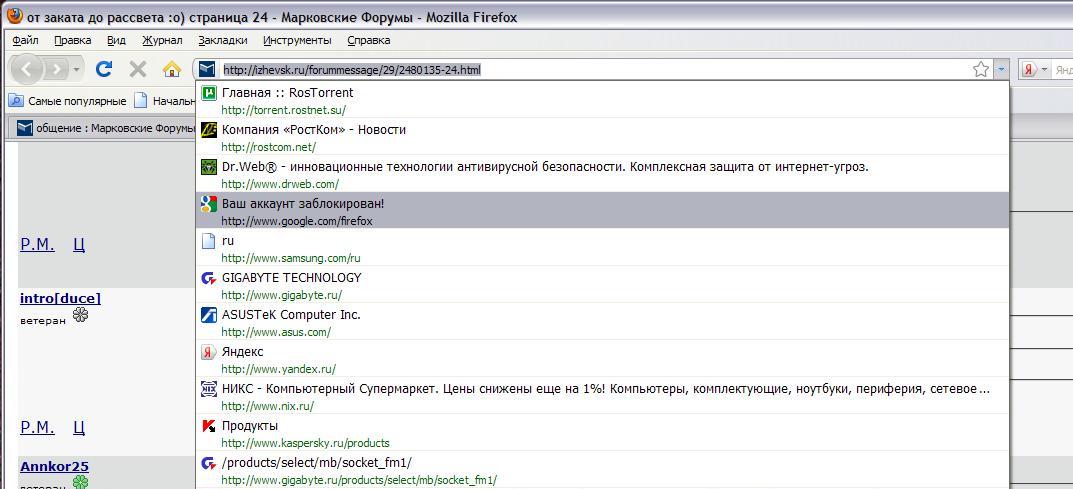Stop loading the page
The width and height of the screenshot is (1073, 489).
[x=138, y=68]
